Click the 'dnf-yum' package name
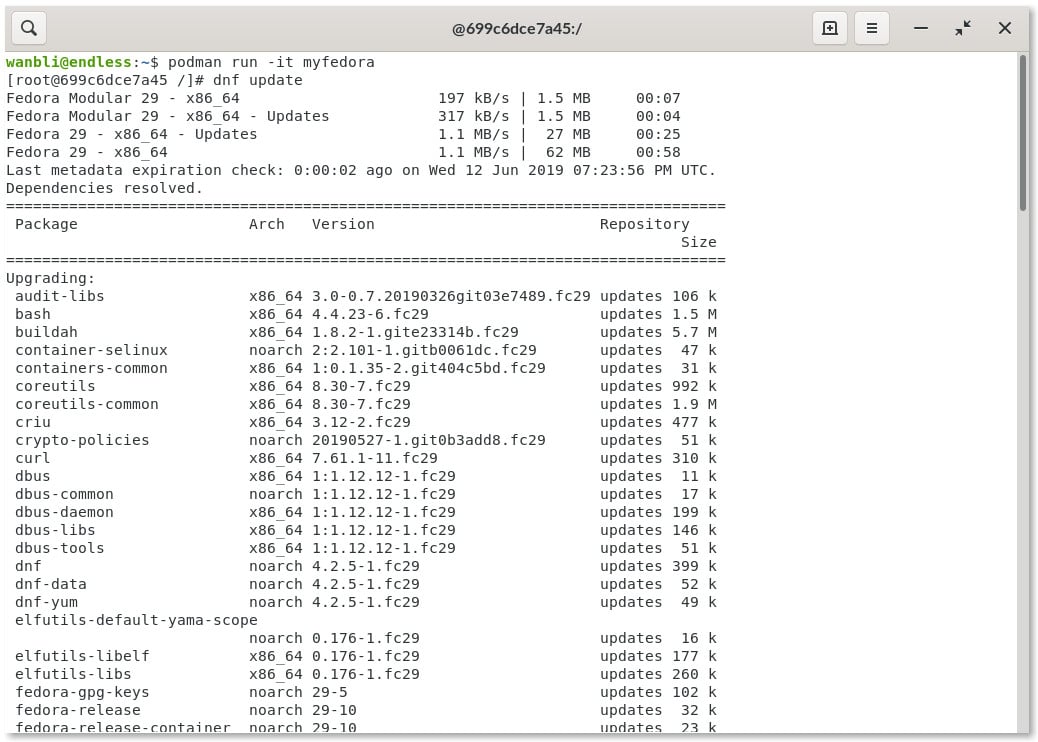This screenshot has height=742, width=1038. [46, 602]
